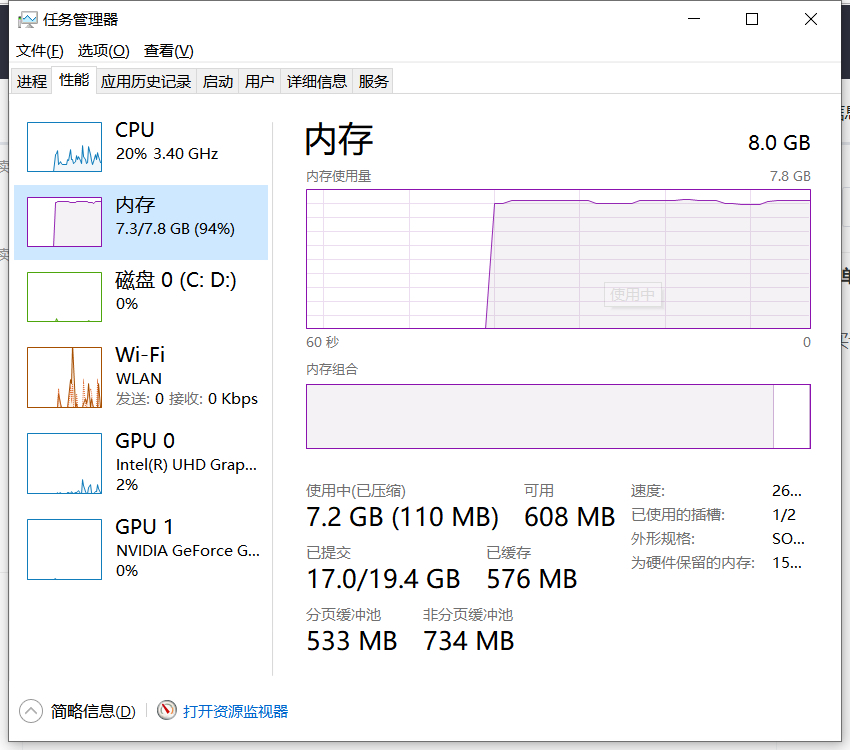Screen dimensions: 850x750
Task: Switch to the 启动 tab
Action: [218, 81]
